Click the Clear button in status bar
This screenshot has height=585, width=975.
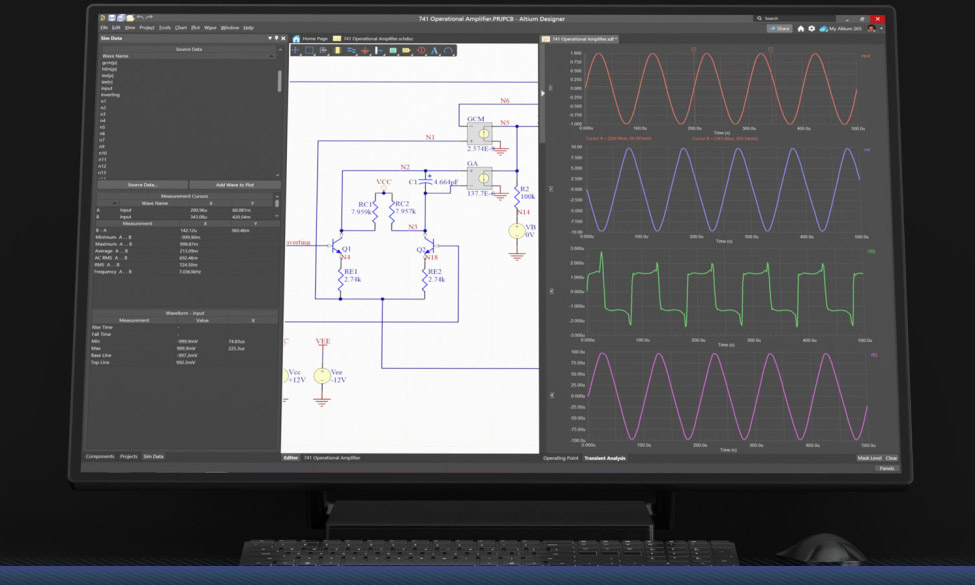pyautogui.click(x=891, y=458)
